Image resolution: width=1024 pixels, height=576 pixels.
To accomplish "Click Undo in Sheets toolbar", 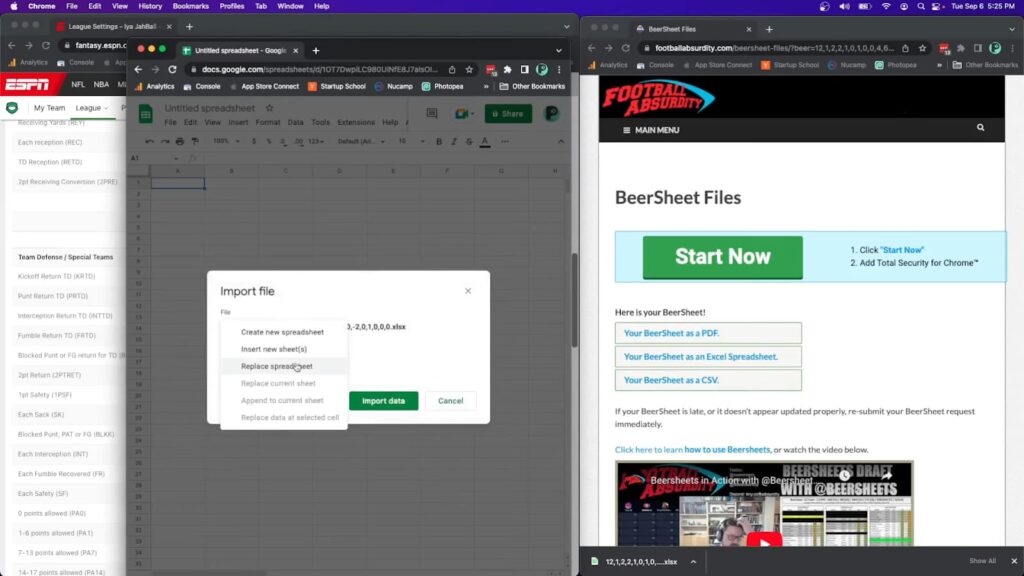I will [150, 141].
